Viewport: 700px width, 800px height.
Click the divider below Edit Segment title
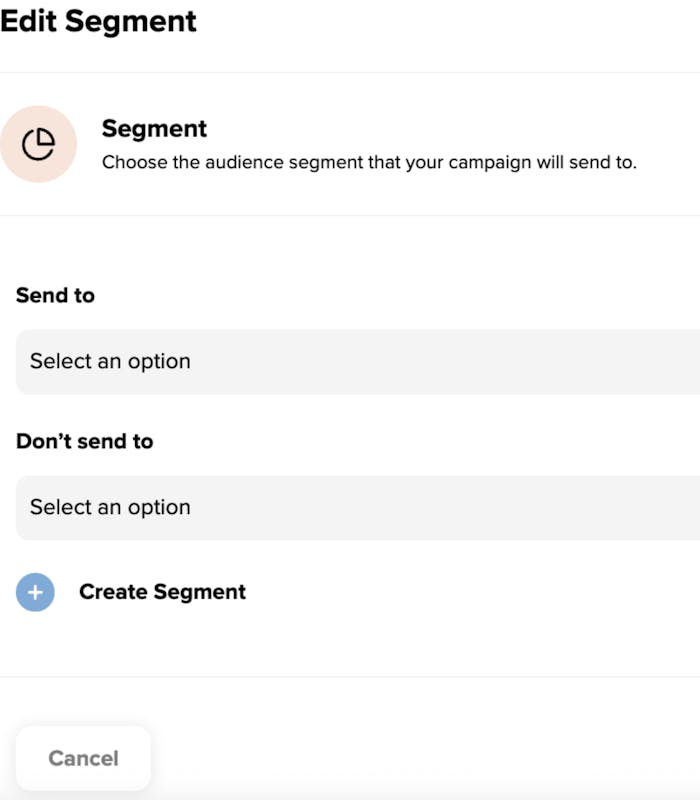[x=350, y=72]
